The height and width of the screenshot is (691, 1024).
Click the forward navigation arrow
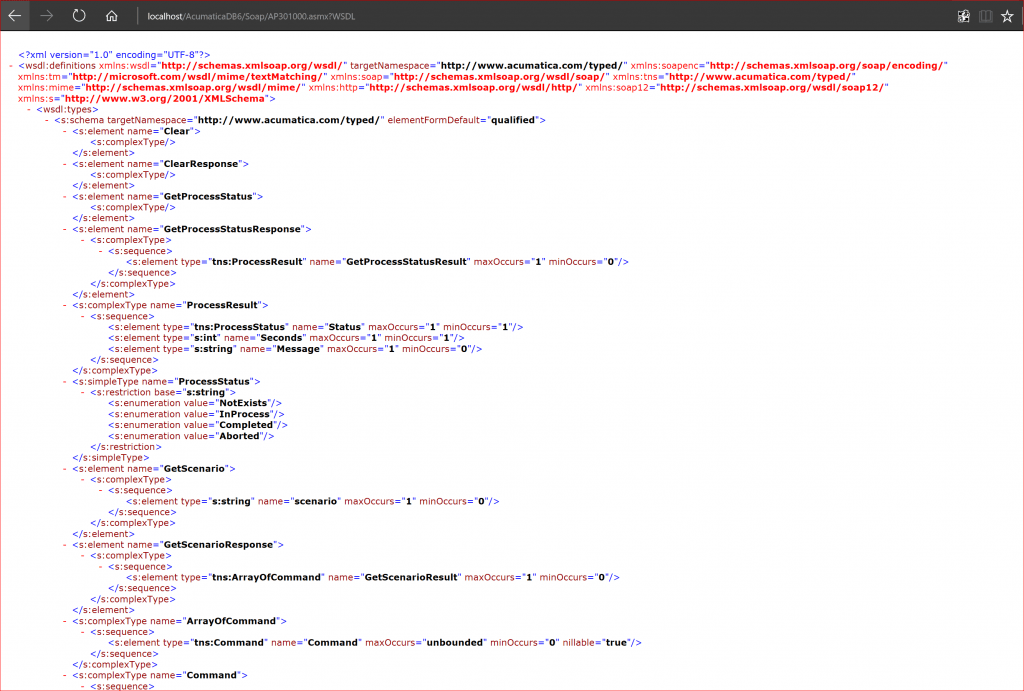point(46,16)
